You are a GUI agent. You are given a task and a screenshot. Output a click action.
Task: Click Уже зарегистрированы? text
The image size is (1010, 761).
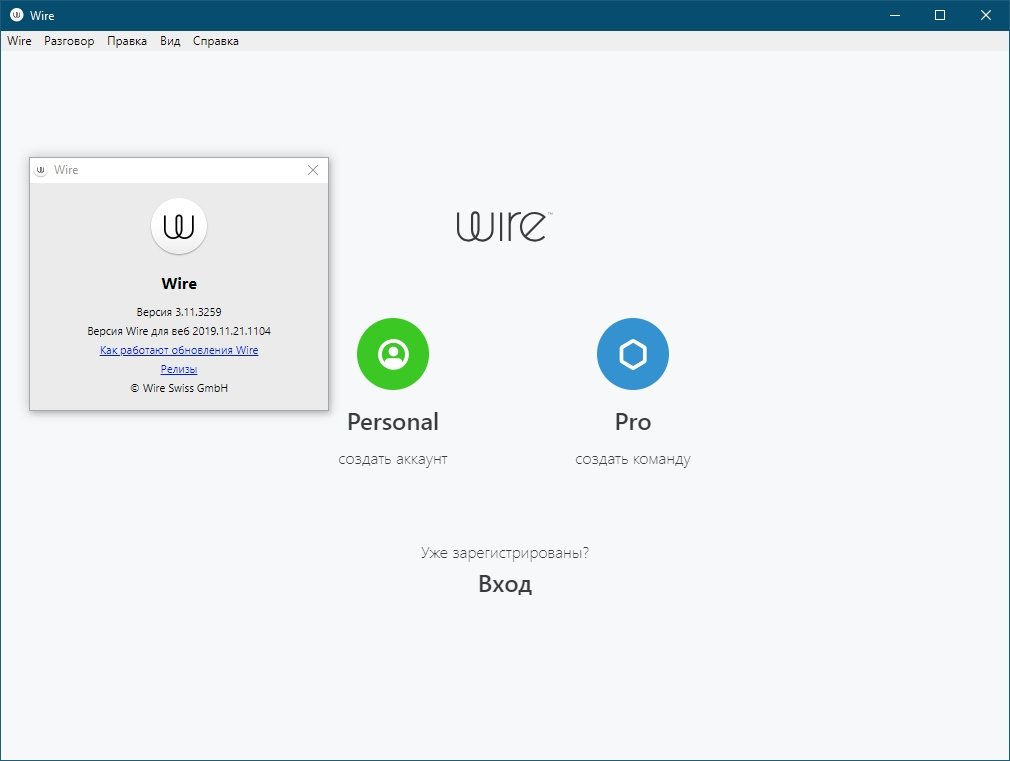(x=505, y=553)
